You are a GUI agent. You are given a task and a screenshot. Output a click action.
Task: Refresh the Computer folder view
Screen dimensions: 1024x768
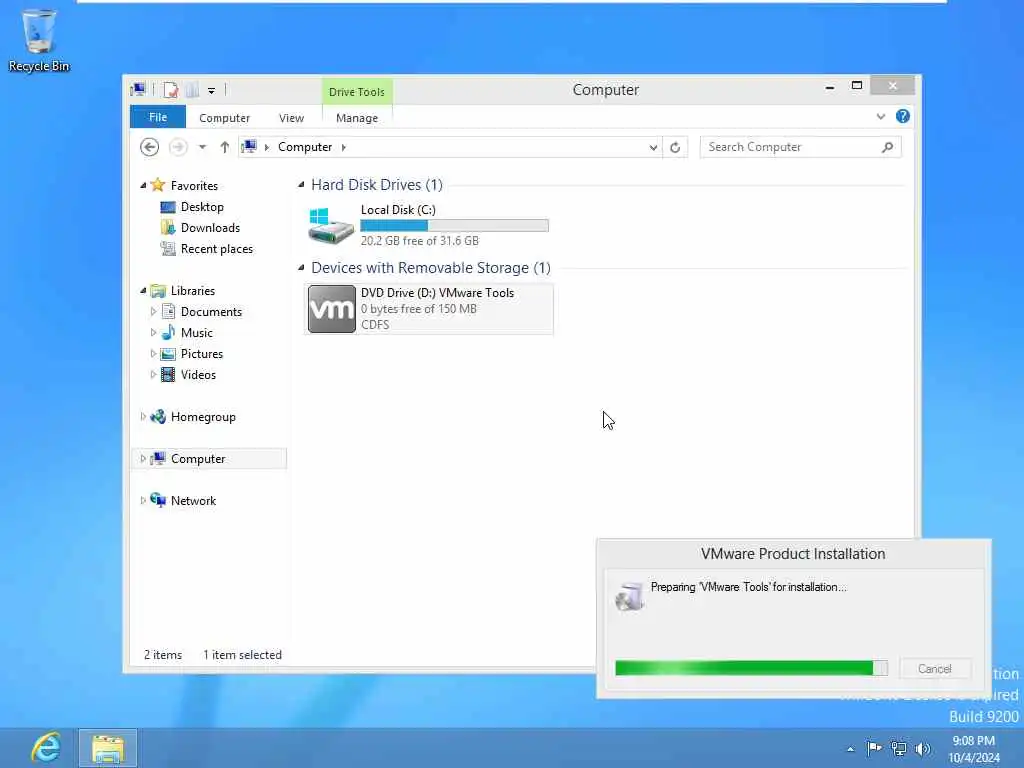(675, 148)
